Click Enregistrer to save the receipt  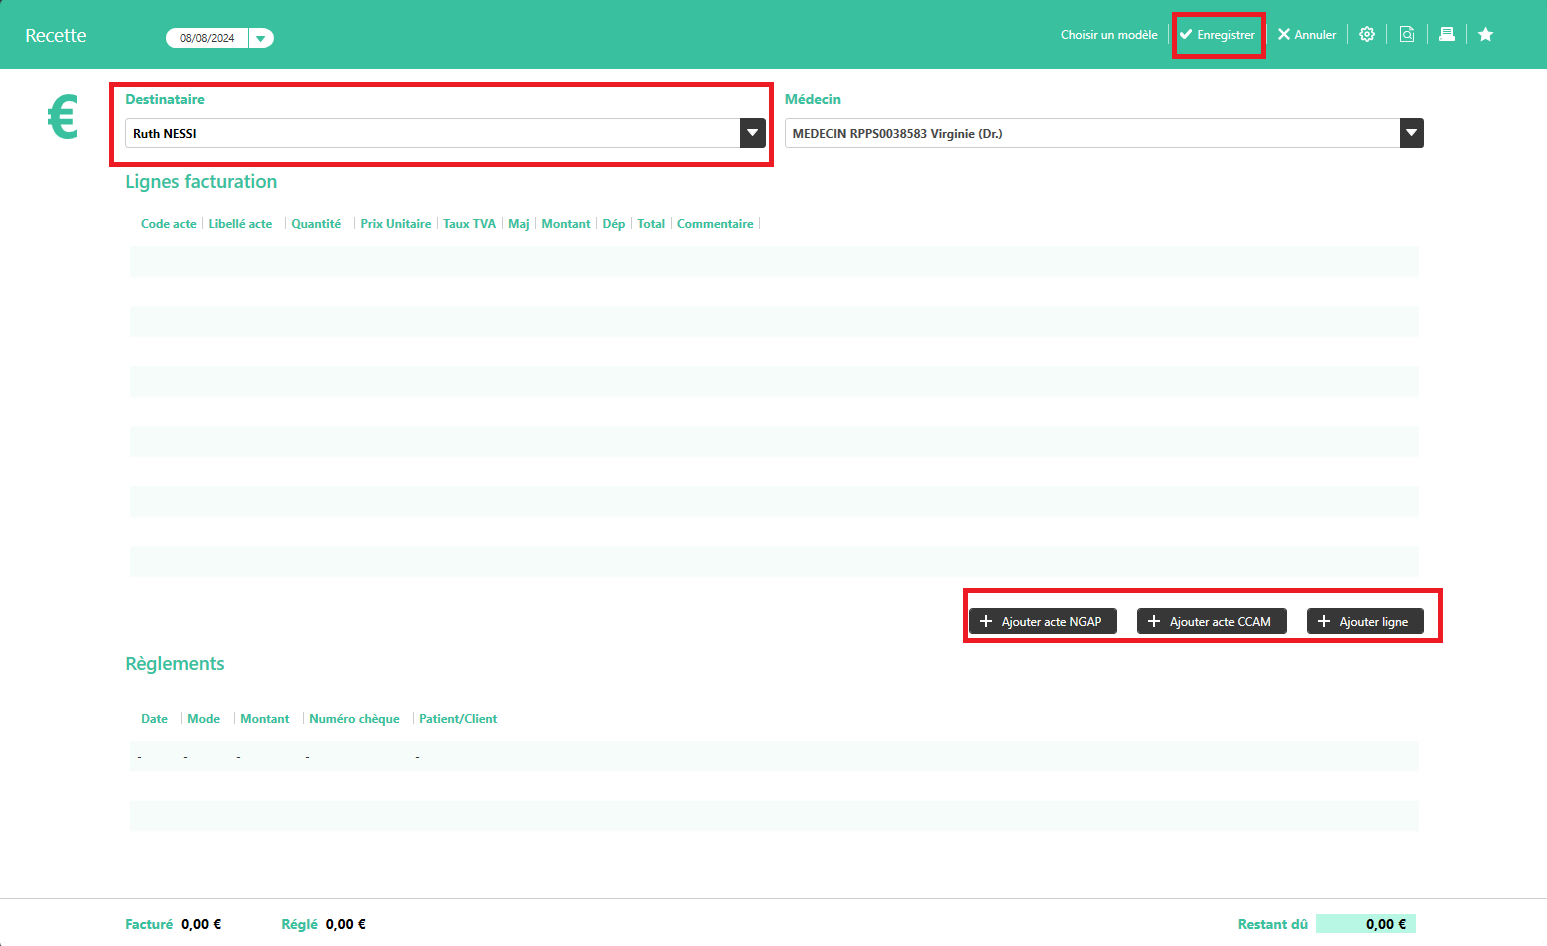tap(1217, 35)
